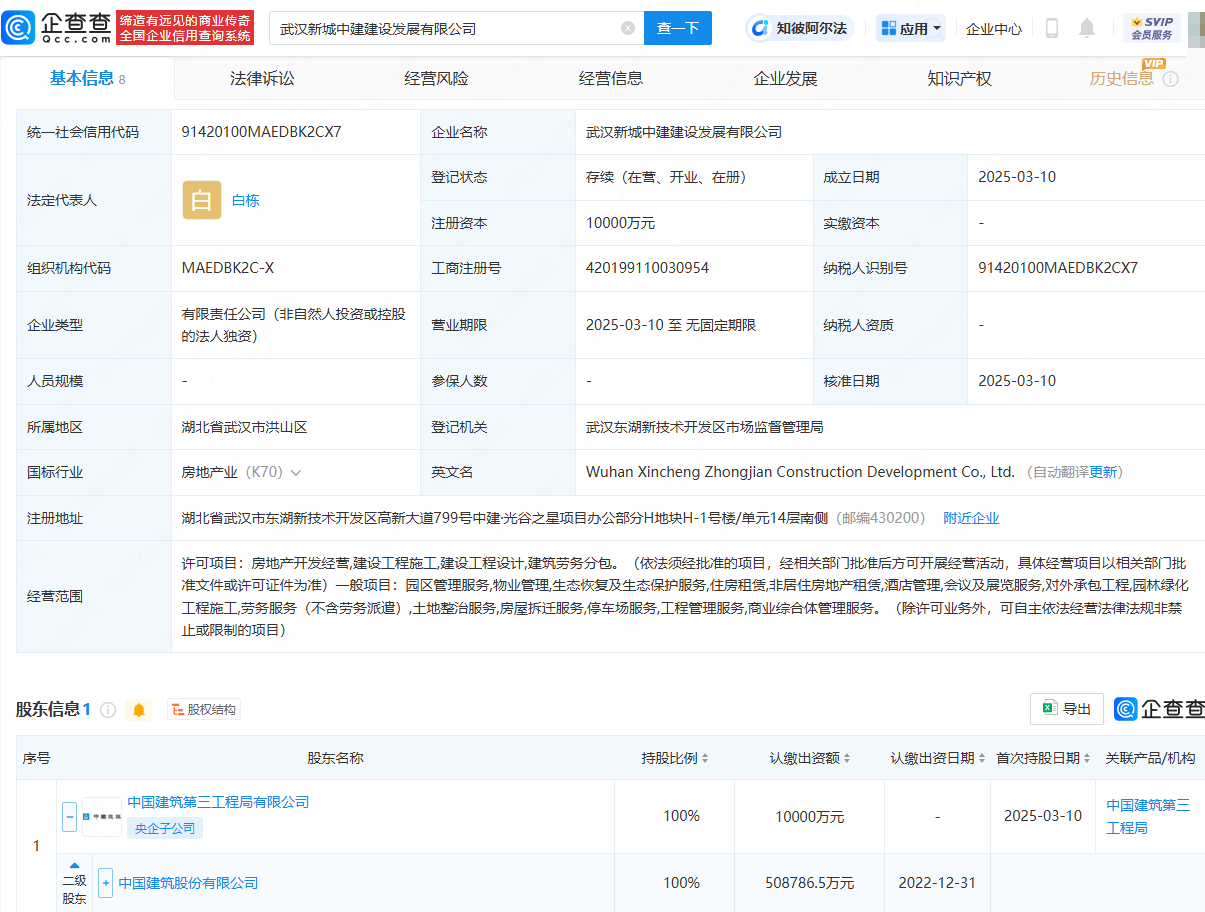
Task: Click the 白 avatar badge
Action: 201,200
